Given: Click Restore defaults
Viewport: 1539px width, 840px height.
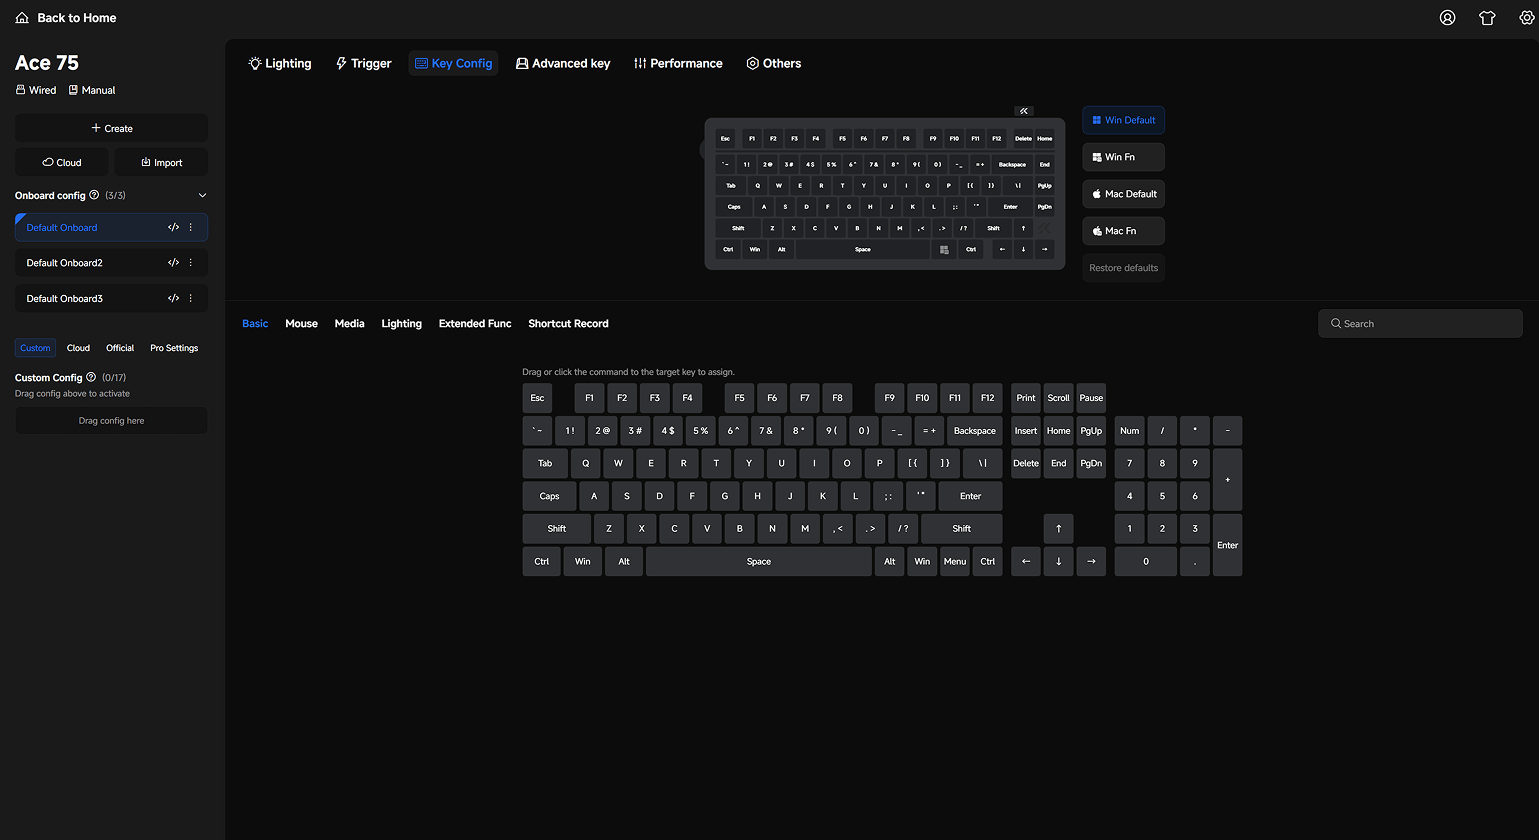Looking at the screenshot, I should 1123,268.
